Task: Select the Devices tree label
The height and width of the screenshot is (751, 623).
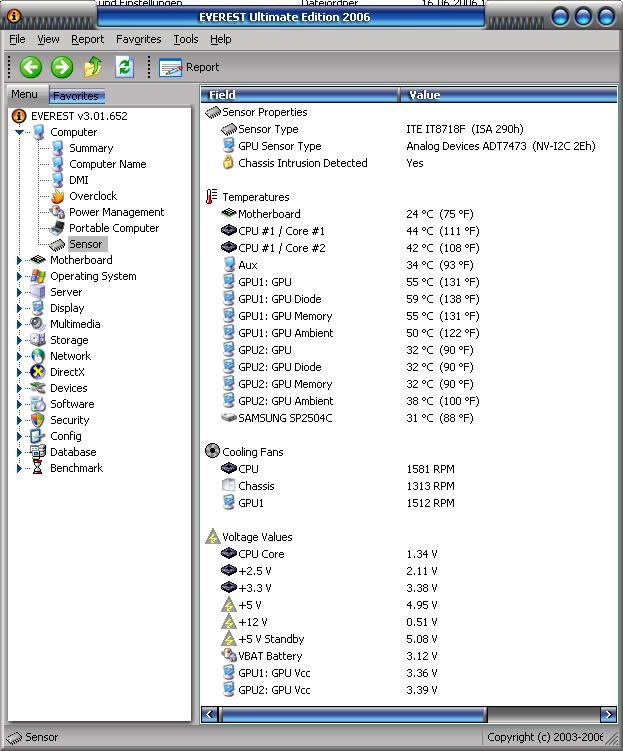Action: click(69, 388)
